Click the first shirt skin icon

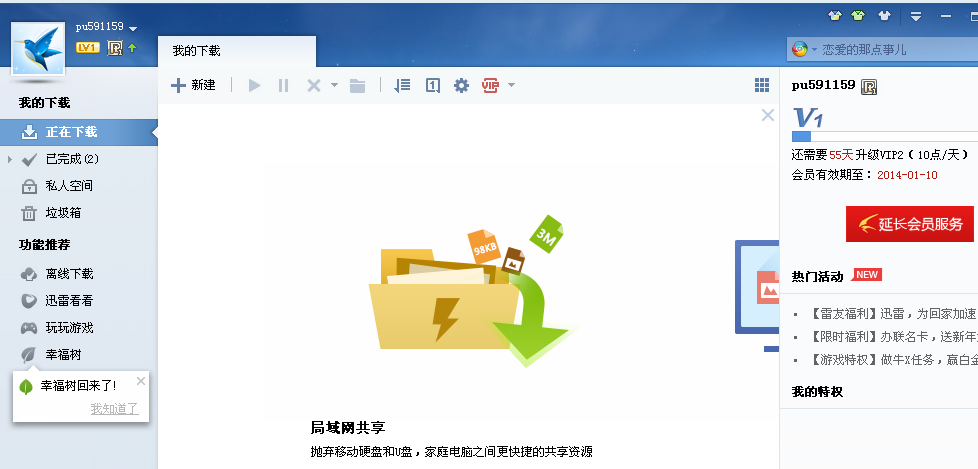tap(835, 16)
